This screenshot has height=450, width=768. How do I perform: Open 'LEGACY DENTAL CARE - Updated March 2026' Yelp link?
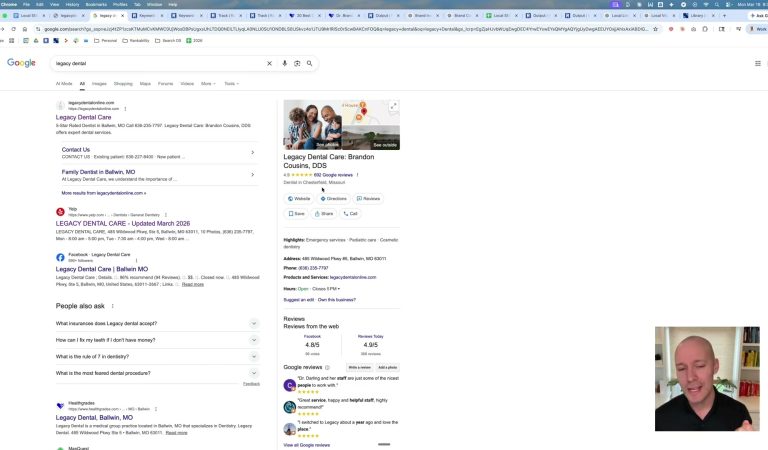pos(122,223)
